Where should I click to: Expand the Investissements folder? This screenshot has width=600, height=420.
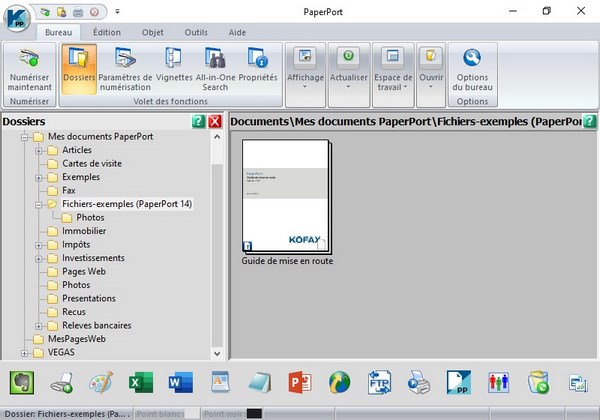tap(39, 259)
